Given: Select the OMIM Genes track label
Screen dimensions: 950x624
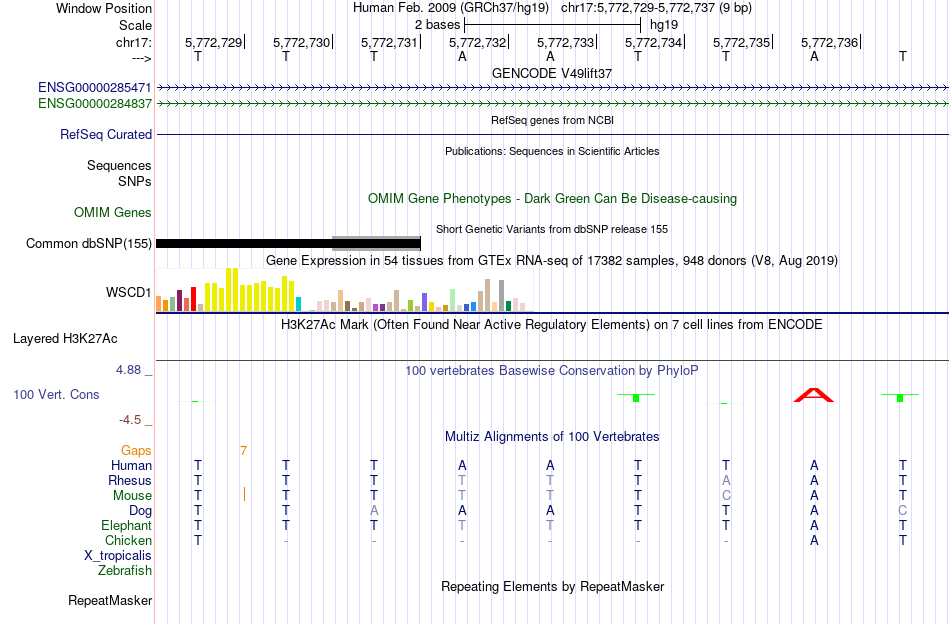Looking at the screenshot, I should coord(113,213).
